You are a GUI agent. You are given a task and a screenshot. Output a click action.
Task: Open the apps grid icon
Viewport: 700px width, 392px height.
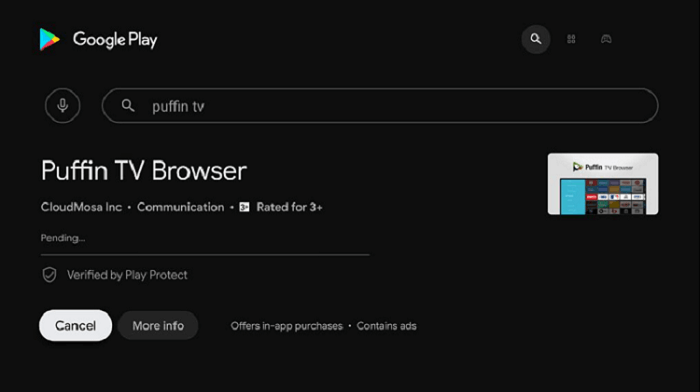[x=571, y=39]
